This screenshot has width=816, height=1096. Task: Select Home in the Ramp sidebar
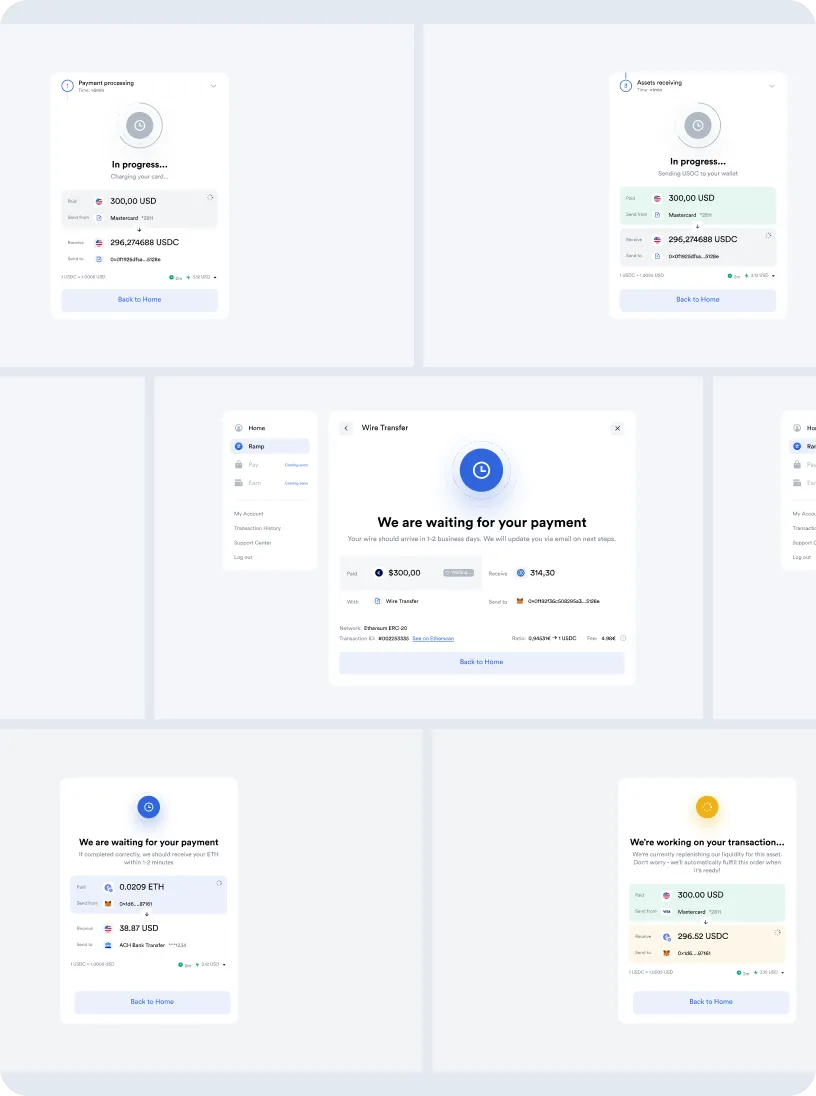(256, 427)
